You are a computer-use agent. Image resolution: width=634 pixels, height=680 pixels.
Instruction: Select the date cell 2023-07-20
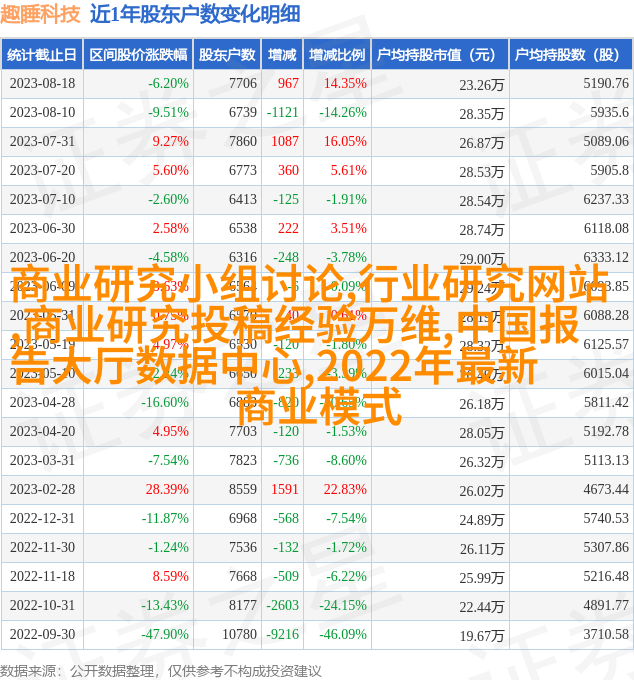tap(42, 170)
